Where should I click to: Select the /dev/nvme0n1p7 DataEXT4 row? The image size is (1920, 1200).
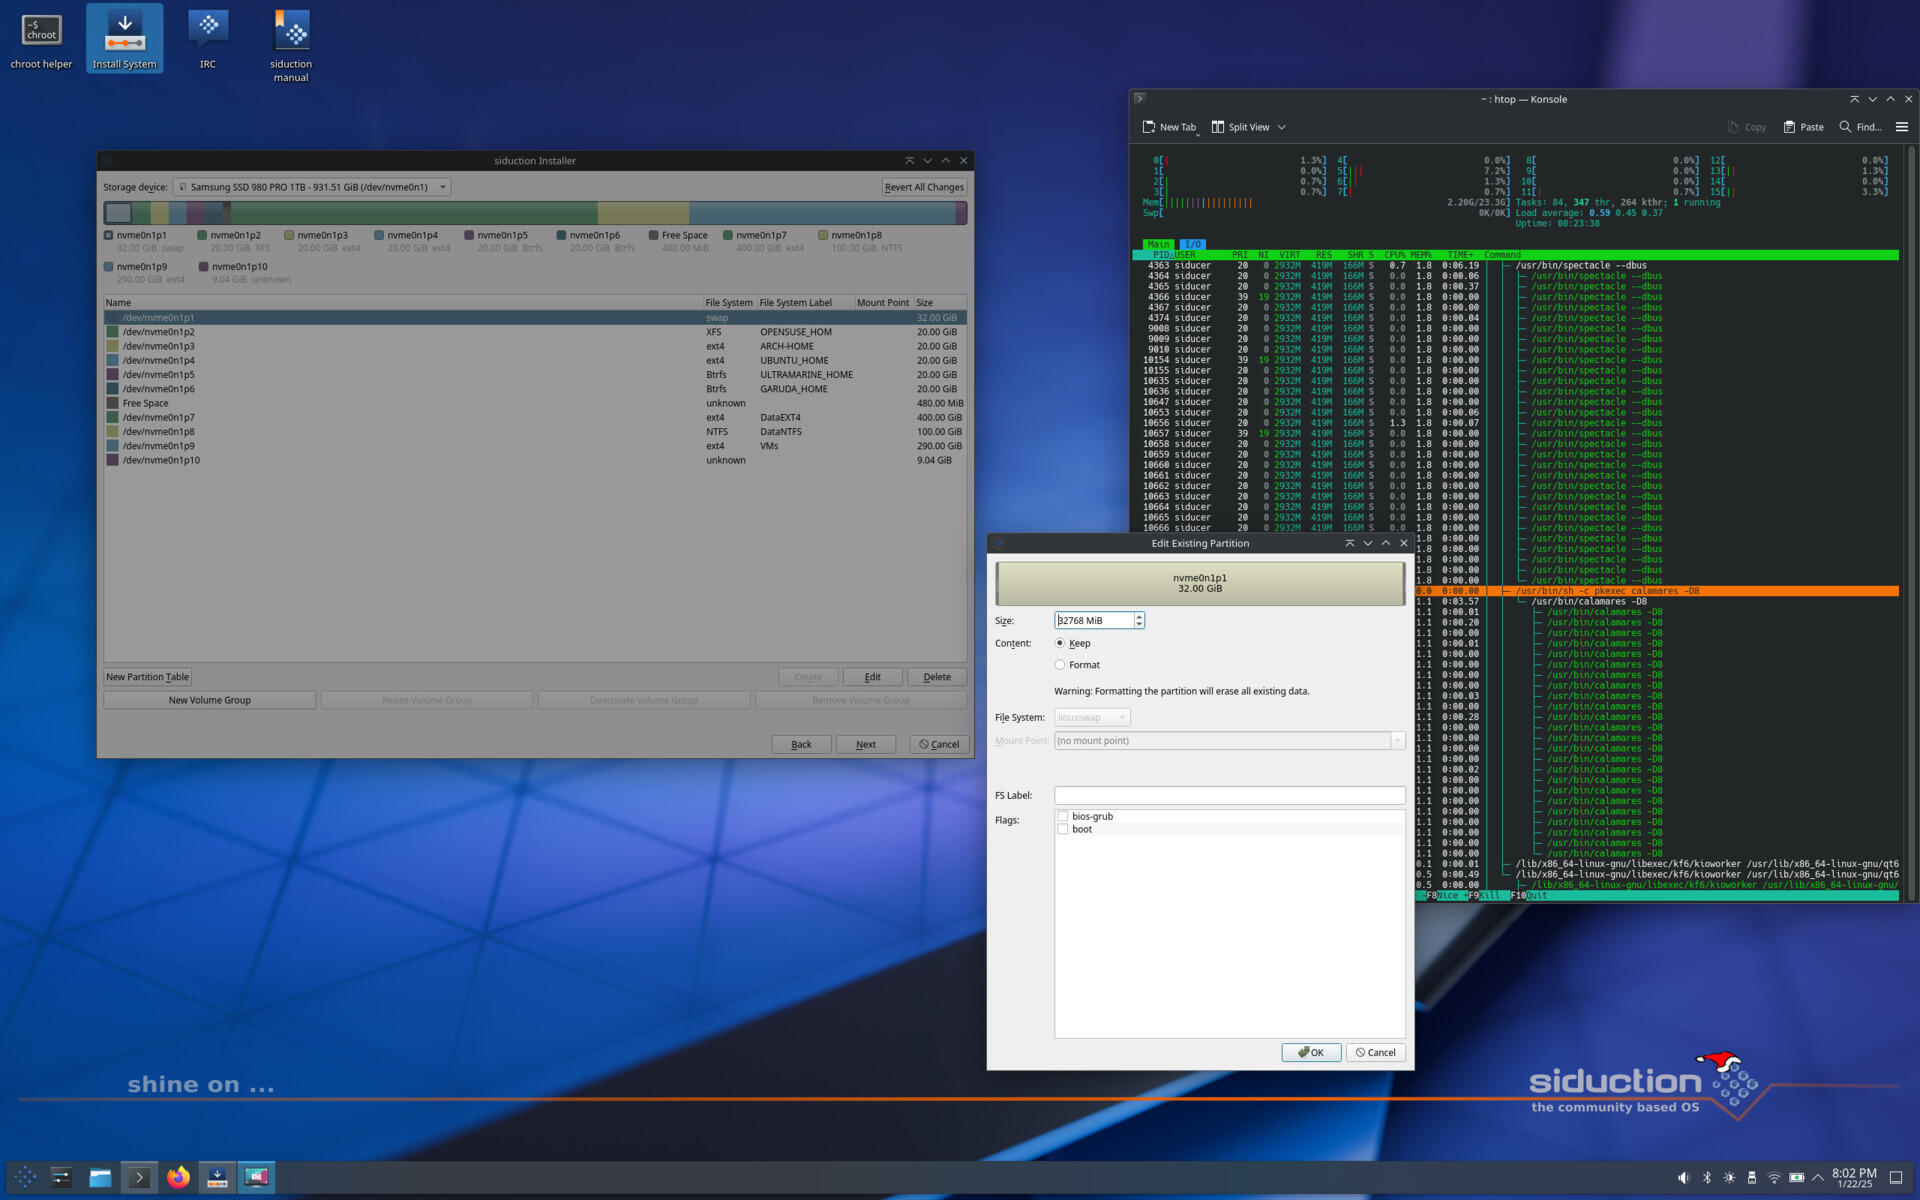tap(535, 417)
